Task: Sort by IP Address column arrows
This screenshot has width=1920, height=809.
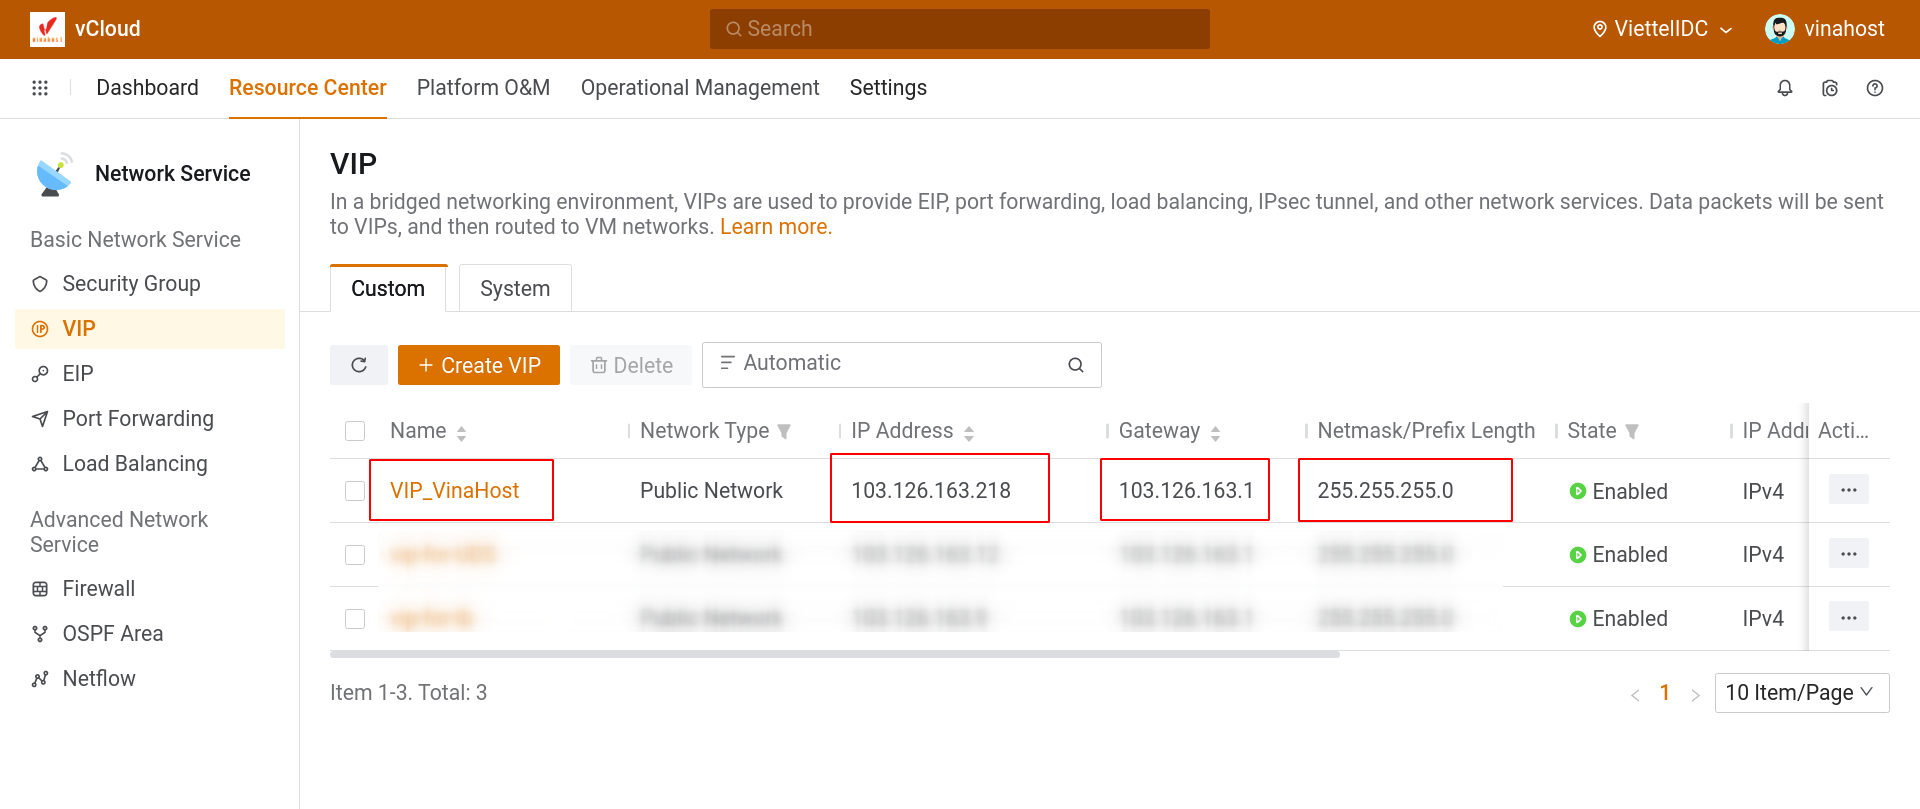Action: click(x=968, y=432)
